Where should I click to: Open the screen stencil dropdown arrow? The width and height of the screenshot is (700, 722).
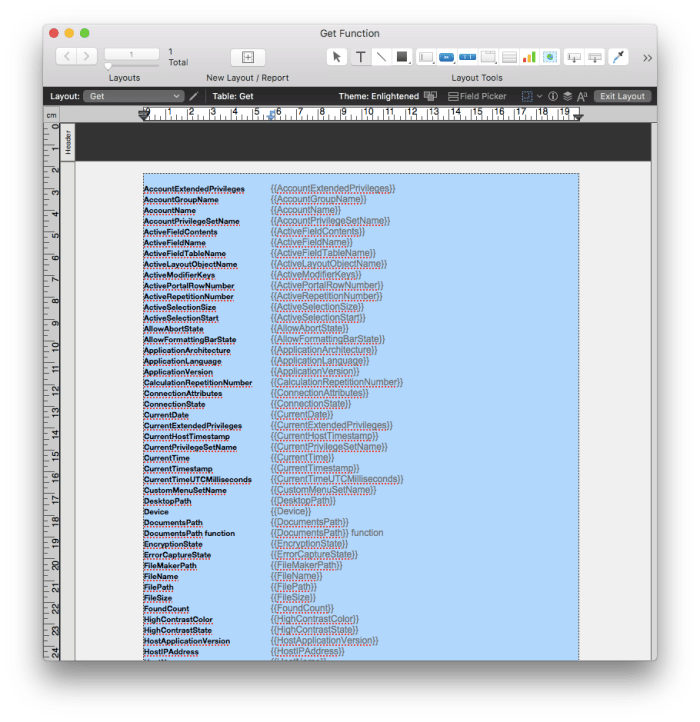point(540,96)
